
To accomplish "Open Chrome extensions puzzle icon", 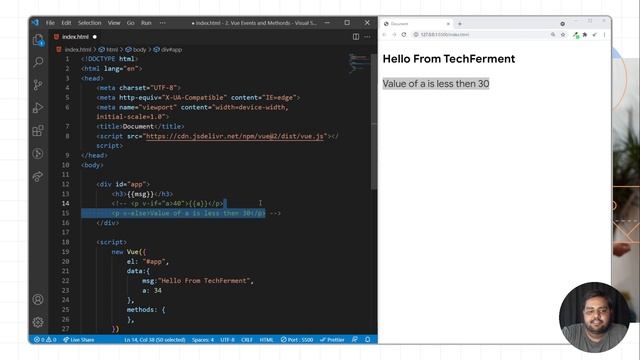I will click(x=585, y=35).
